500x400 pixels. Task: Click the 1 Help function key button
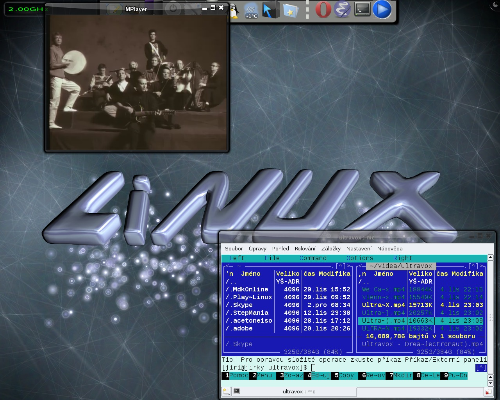coord(235,376)
